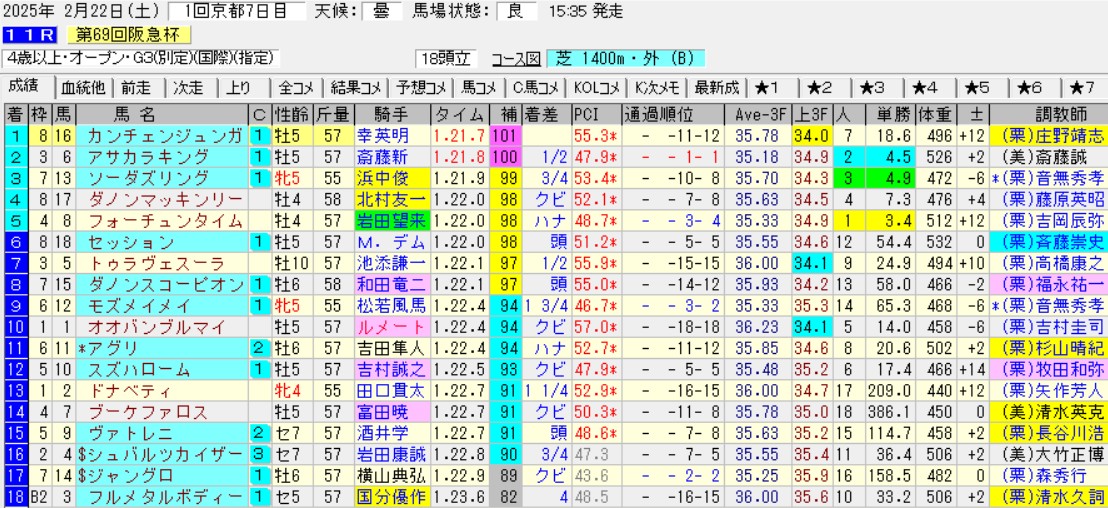Open horse カンチェンジュンガ
The image size is (1108, 508).
coord(163,135)
